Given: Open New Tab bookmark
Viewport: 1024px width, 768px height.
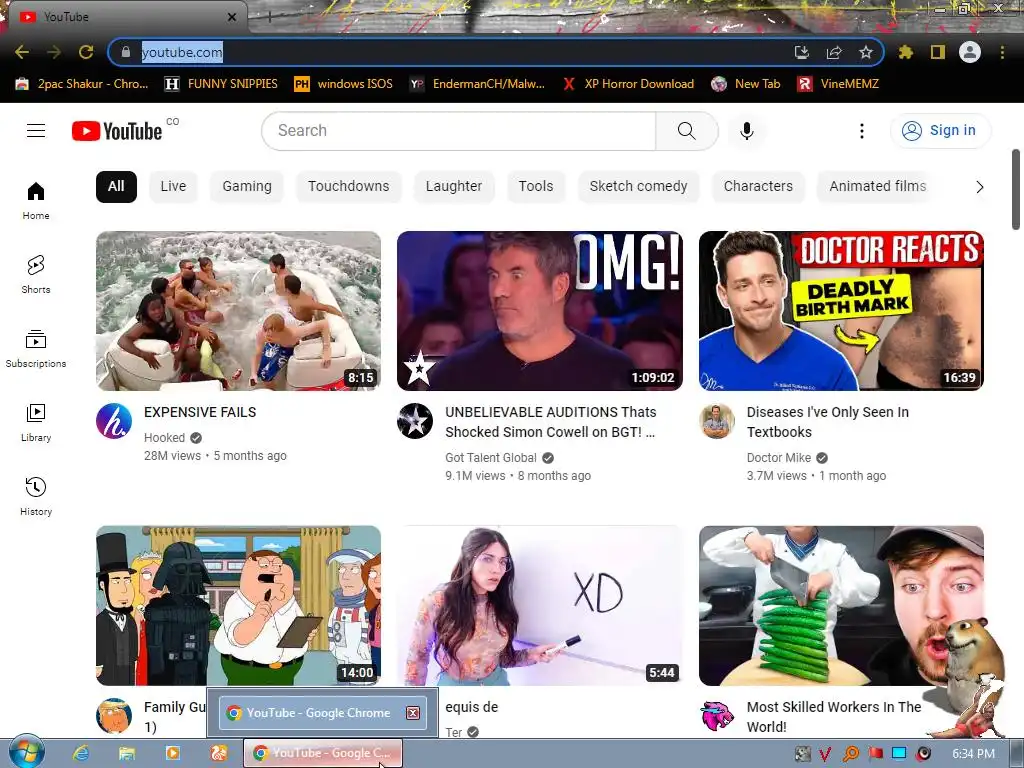Looking at the screenshot, I should [746, 84].
